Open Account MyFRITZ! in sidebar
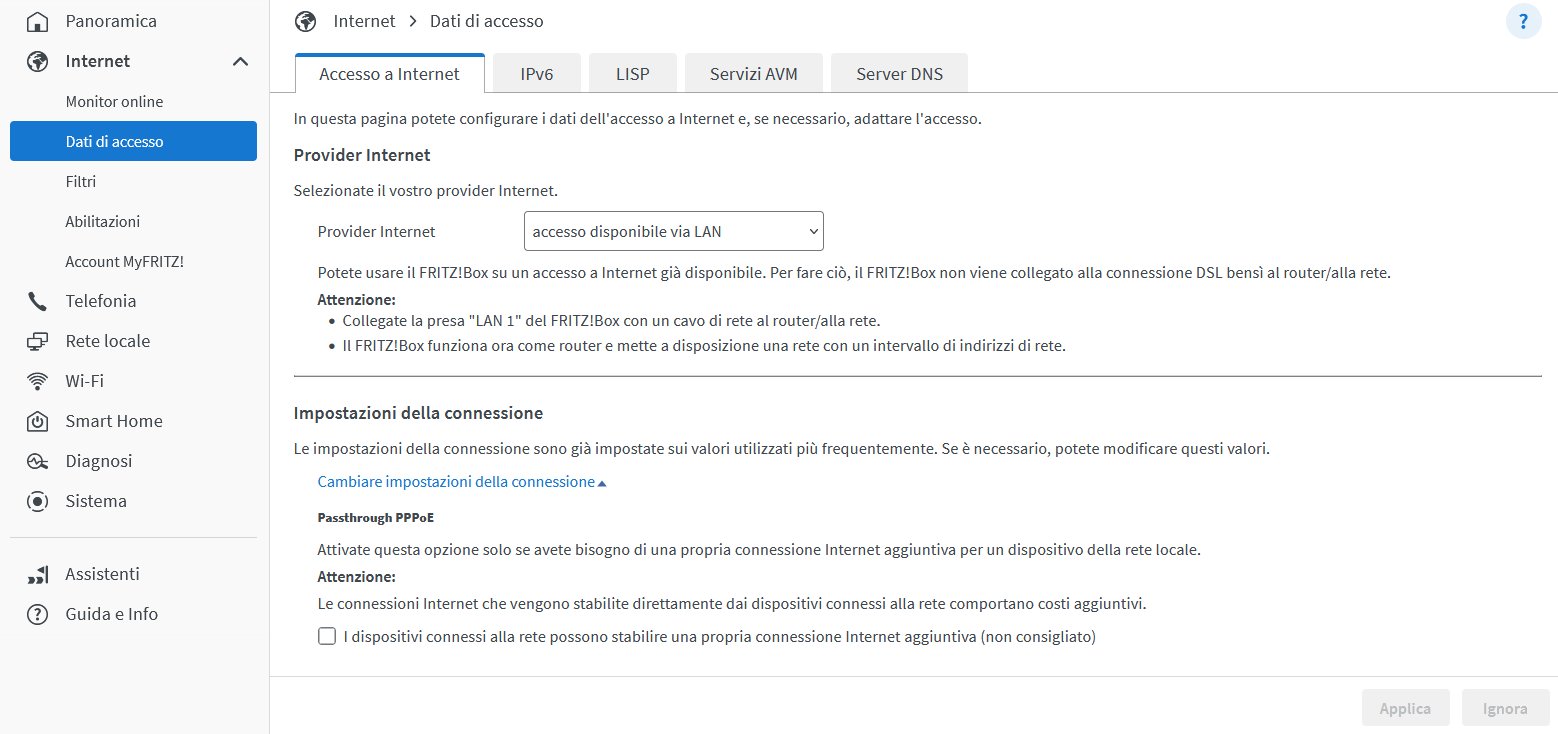The width and height of the screenshot is (1558, 734). 124,261
